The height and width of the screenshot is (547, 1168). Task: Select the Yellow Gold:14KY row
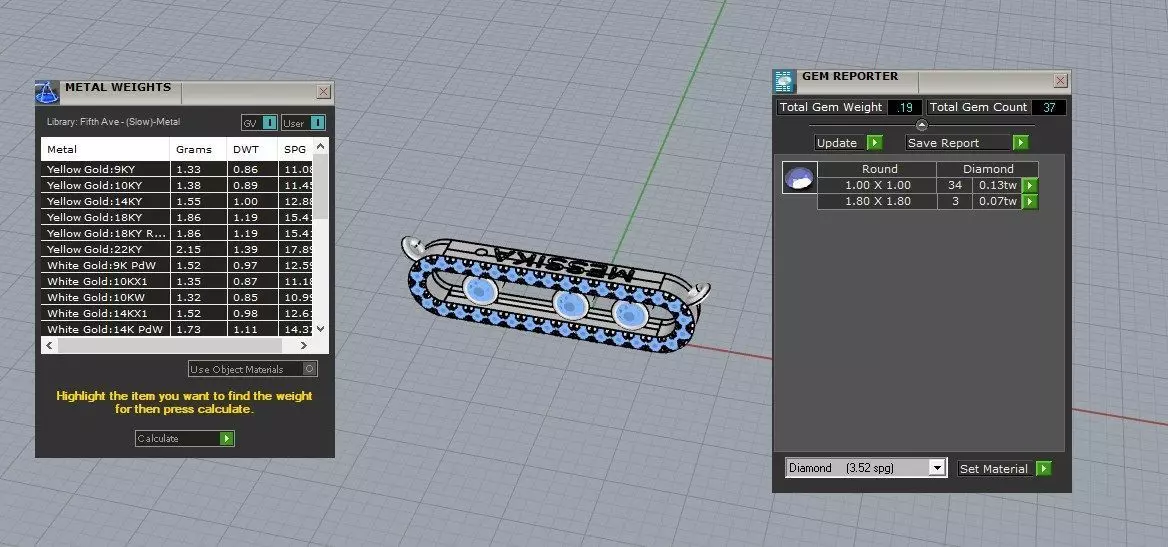point(177,201)
